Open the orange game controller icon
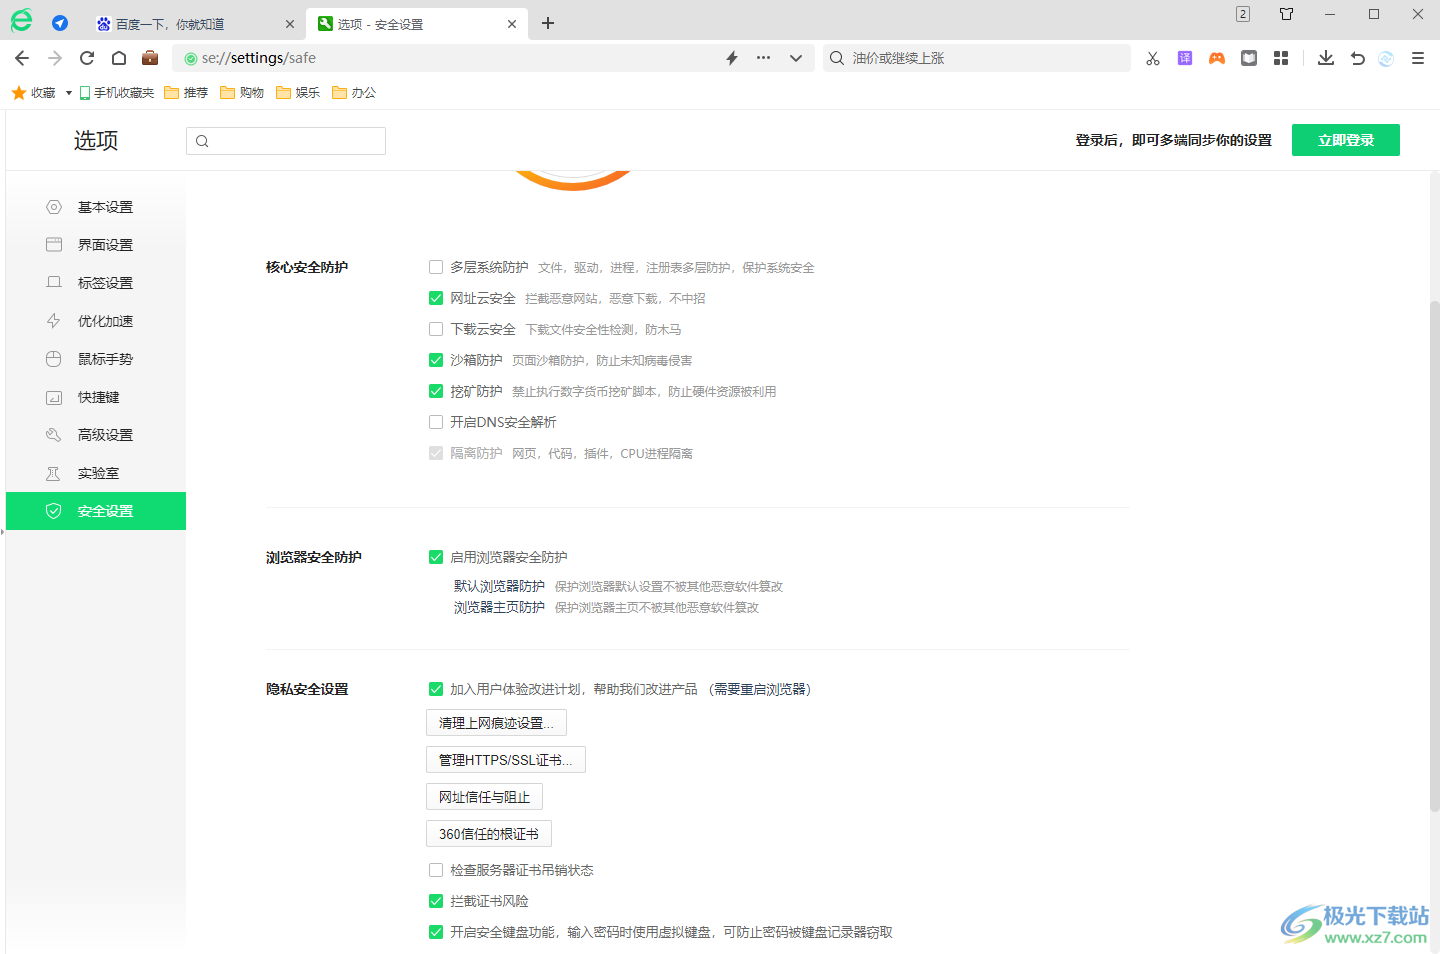Viewport: 1440px width, 954px height. [x=1217, y=58]
